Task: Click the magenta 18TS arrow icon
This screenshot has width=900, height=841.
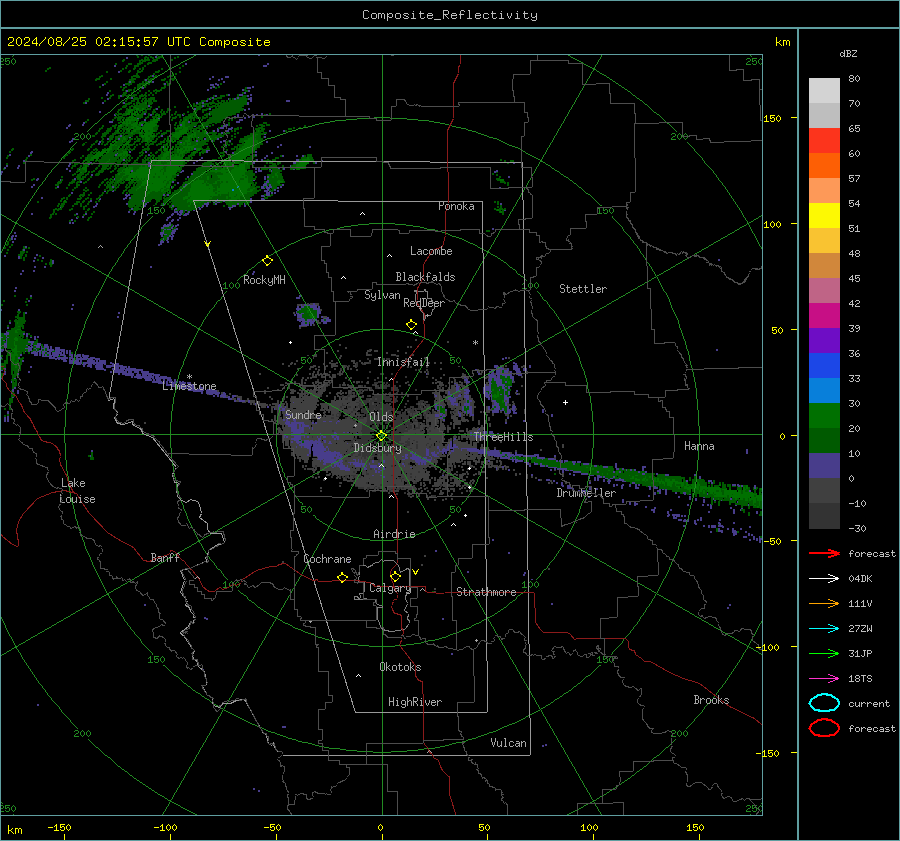Action: click(x=824, y=679)
